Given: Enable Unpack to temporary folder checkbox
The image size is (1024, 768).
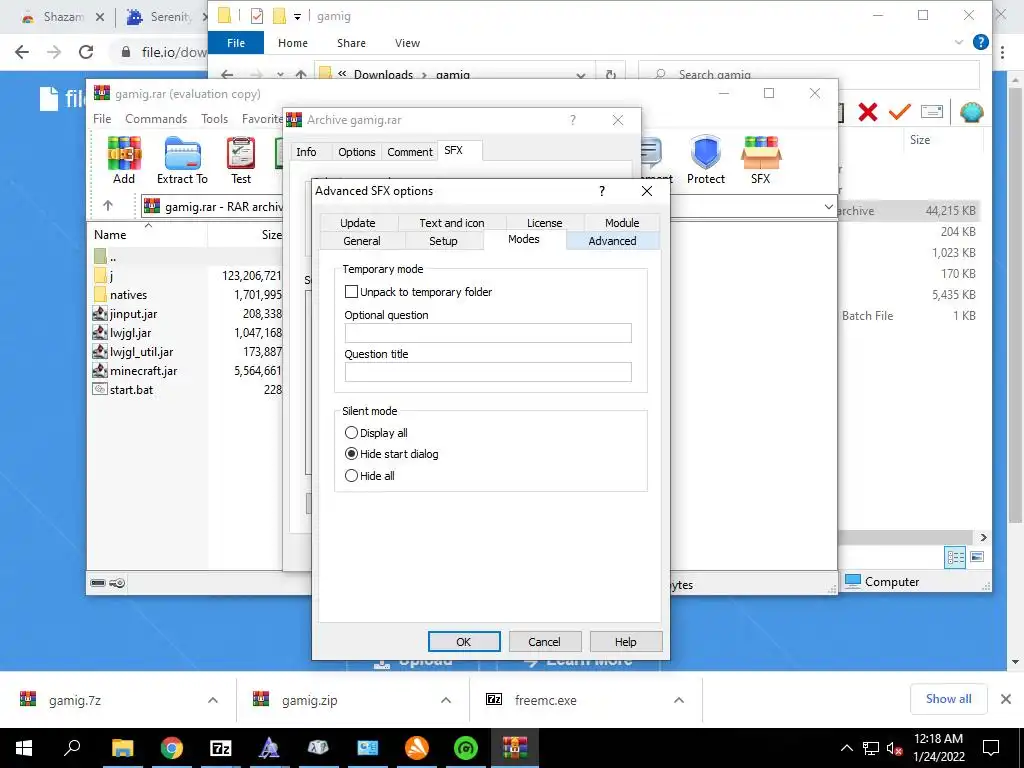Looking at the screenshot, I should [351, 292].
